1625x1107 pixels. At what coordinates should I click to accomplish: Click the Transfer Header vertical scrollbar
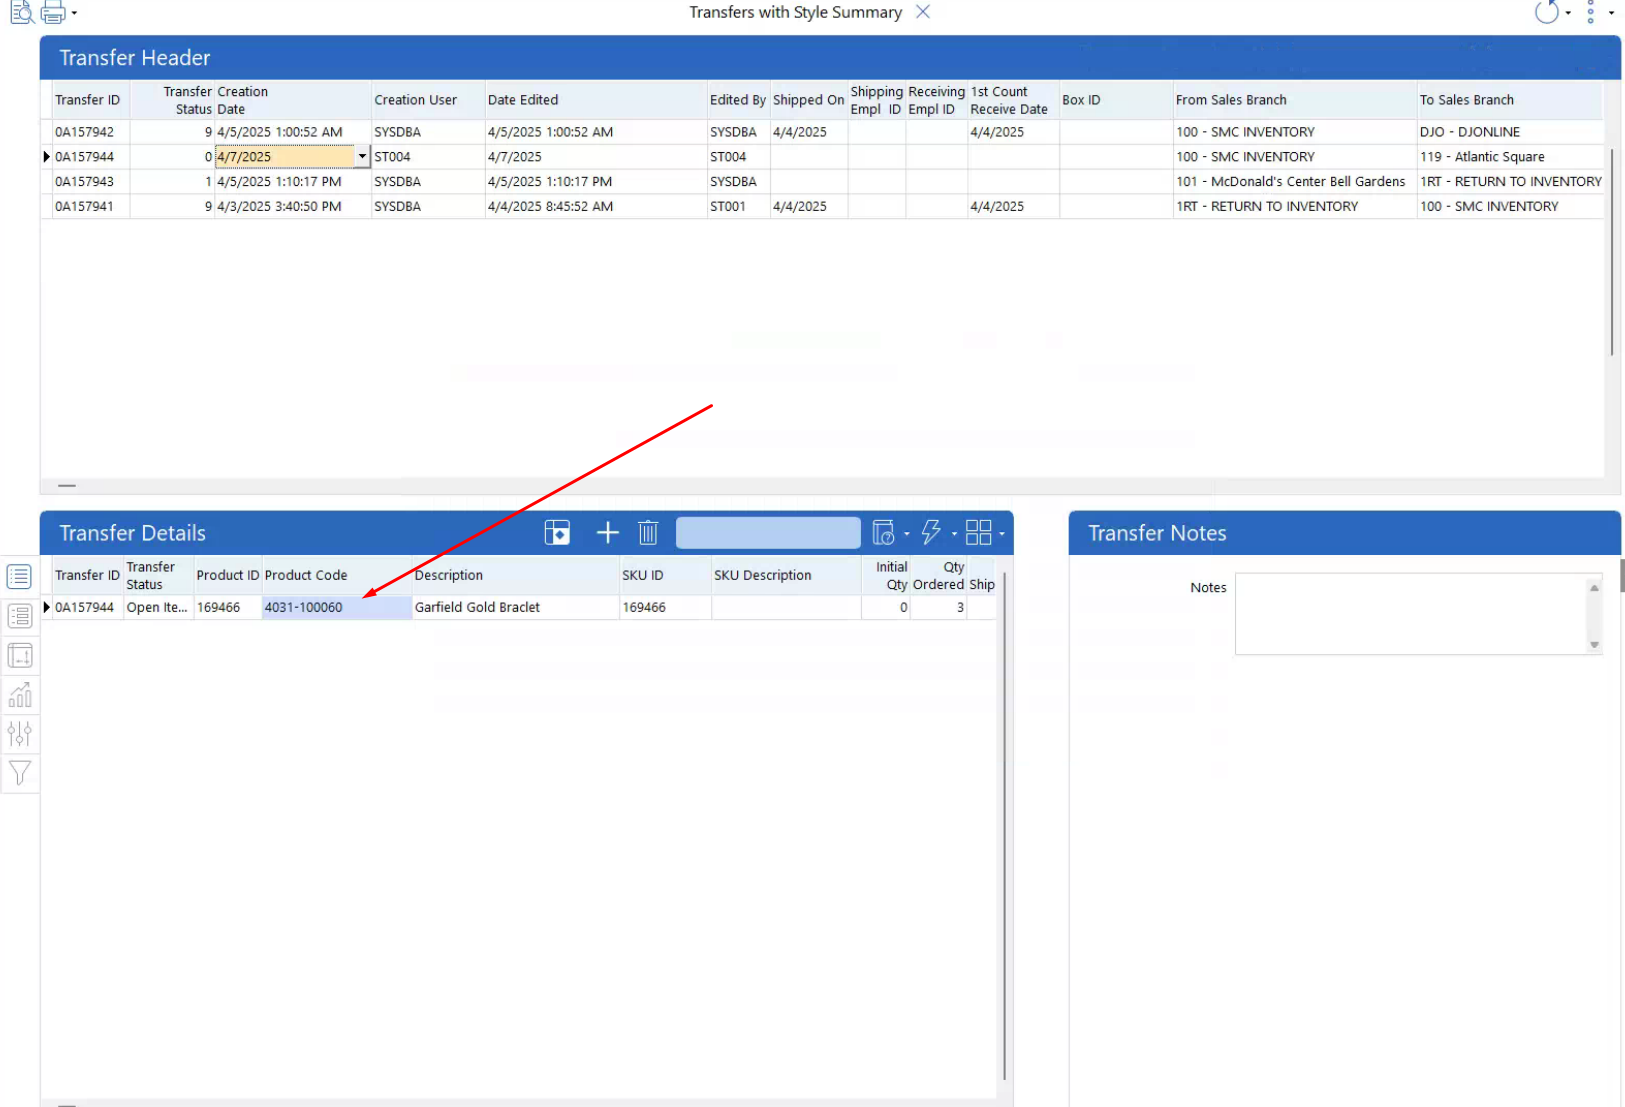[x=1612, y=252]
